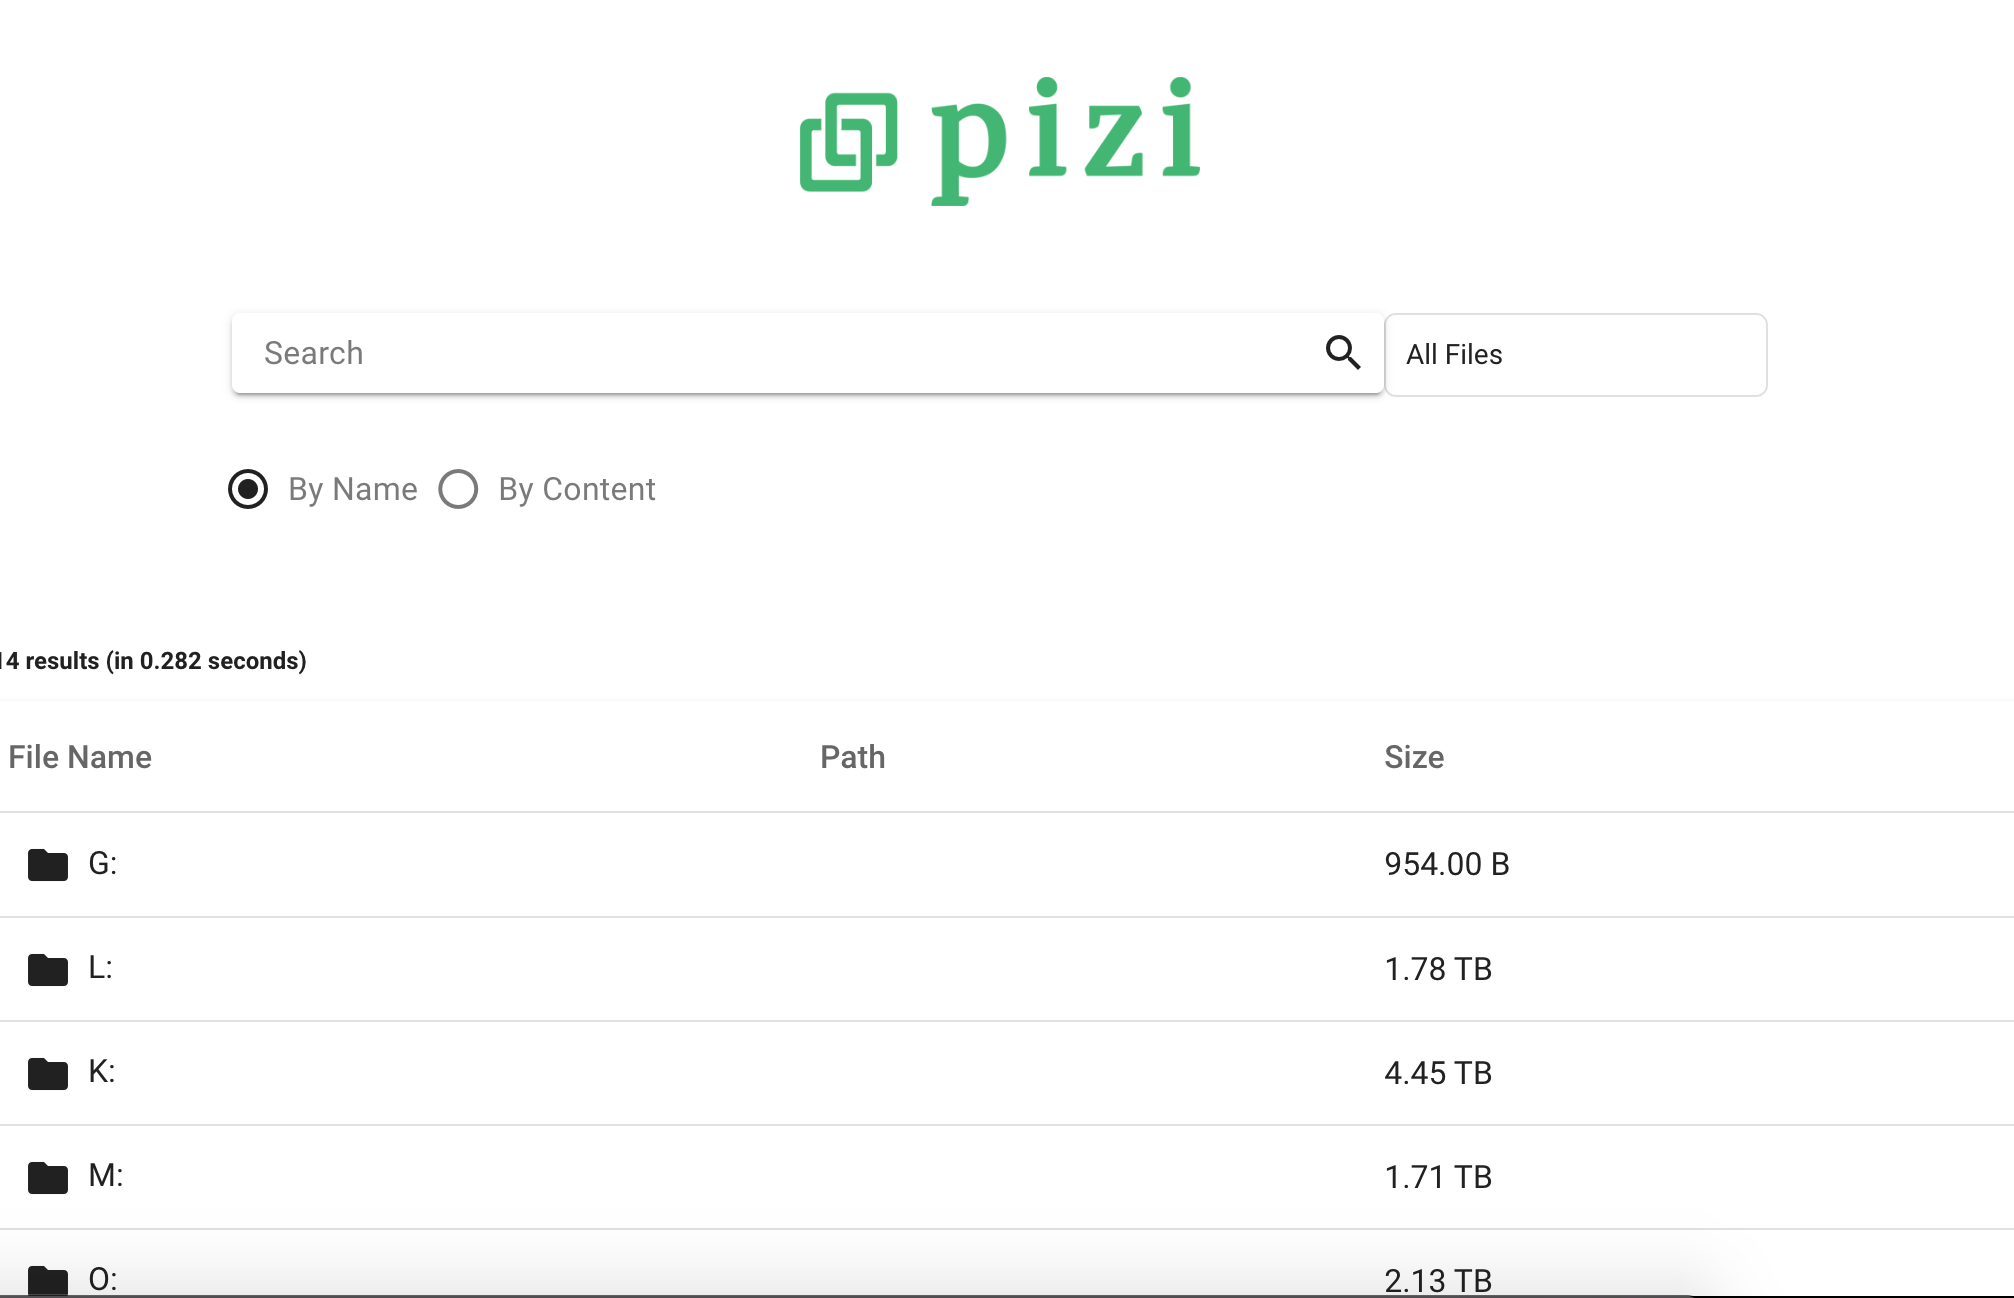
Task: Open the K: drive entry
Action: (x=1007, y=1072)
